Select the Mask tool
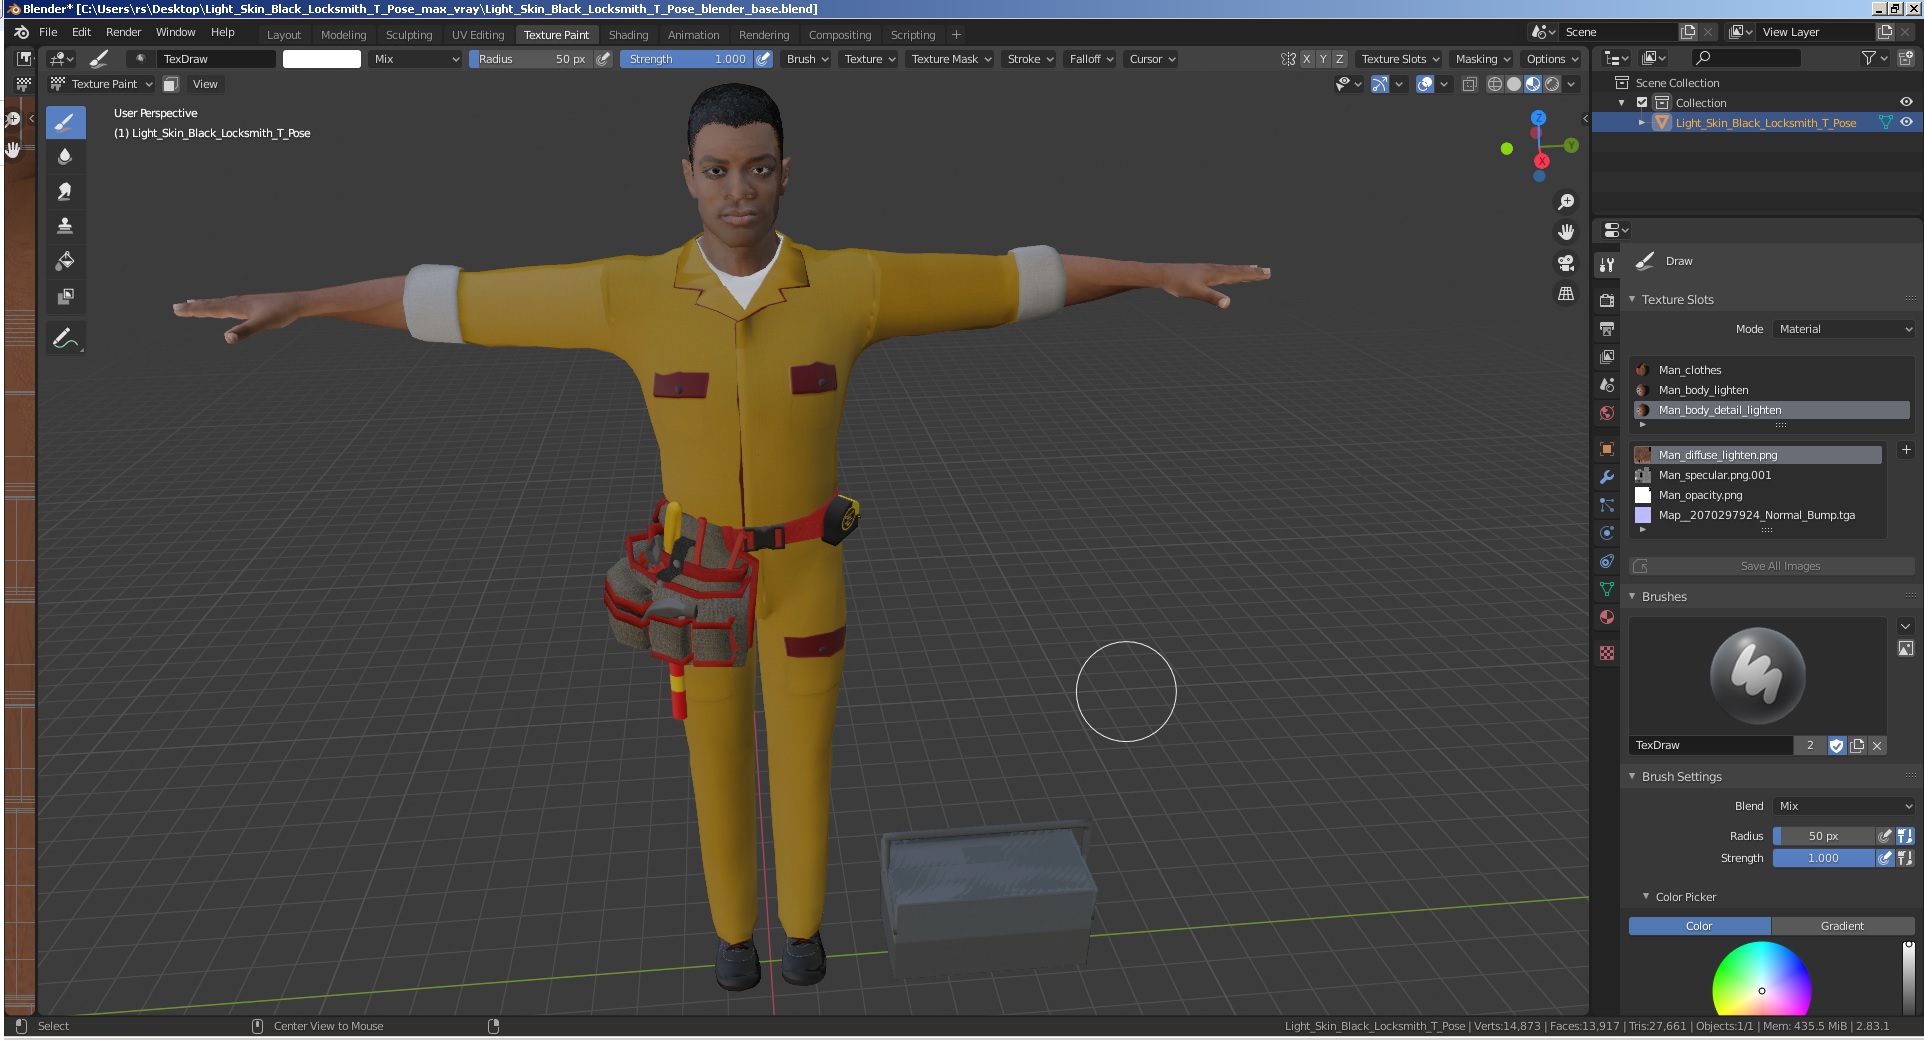This screenshot has height=1040, width=1924. pyautogui.click(x=65, y=296)
